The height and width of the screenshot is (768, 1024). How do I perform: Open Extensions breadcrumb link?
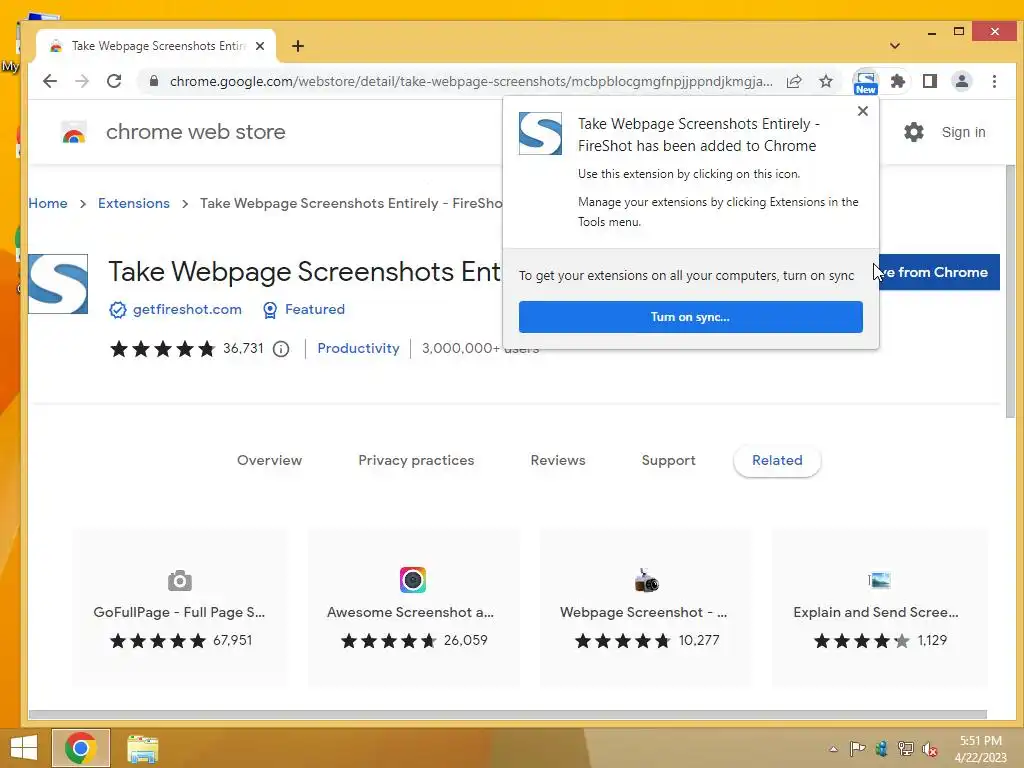point(134,203)
